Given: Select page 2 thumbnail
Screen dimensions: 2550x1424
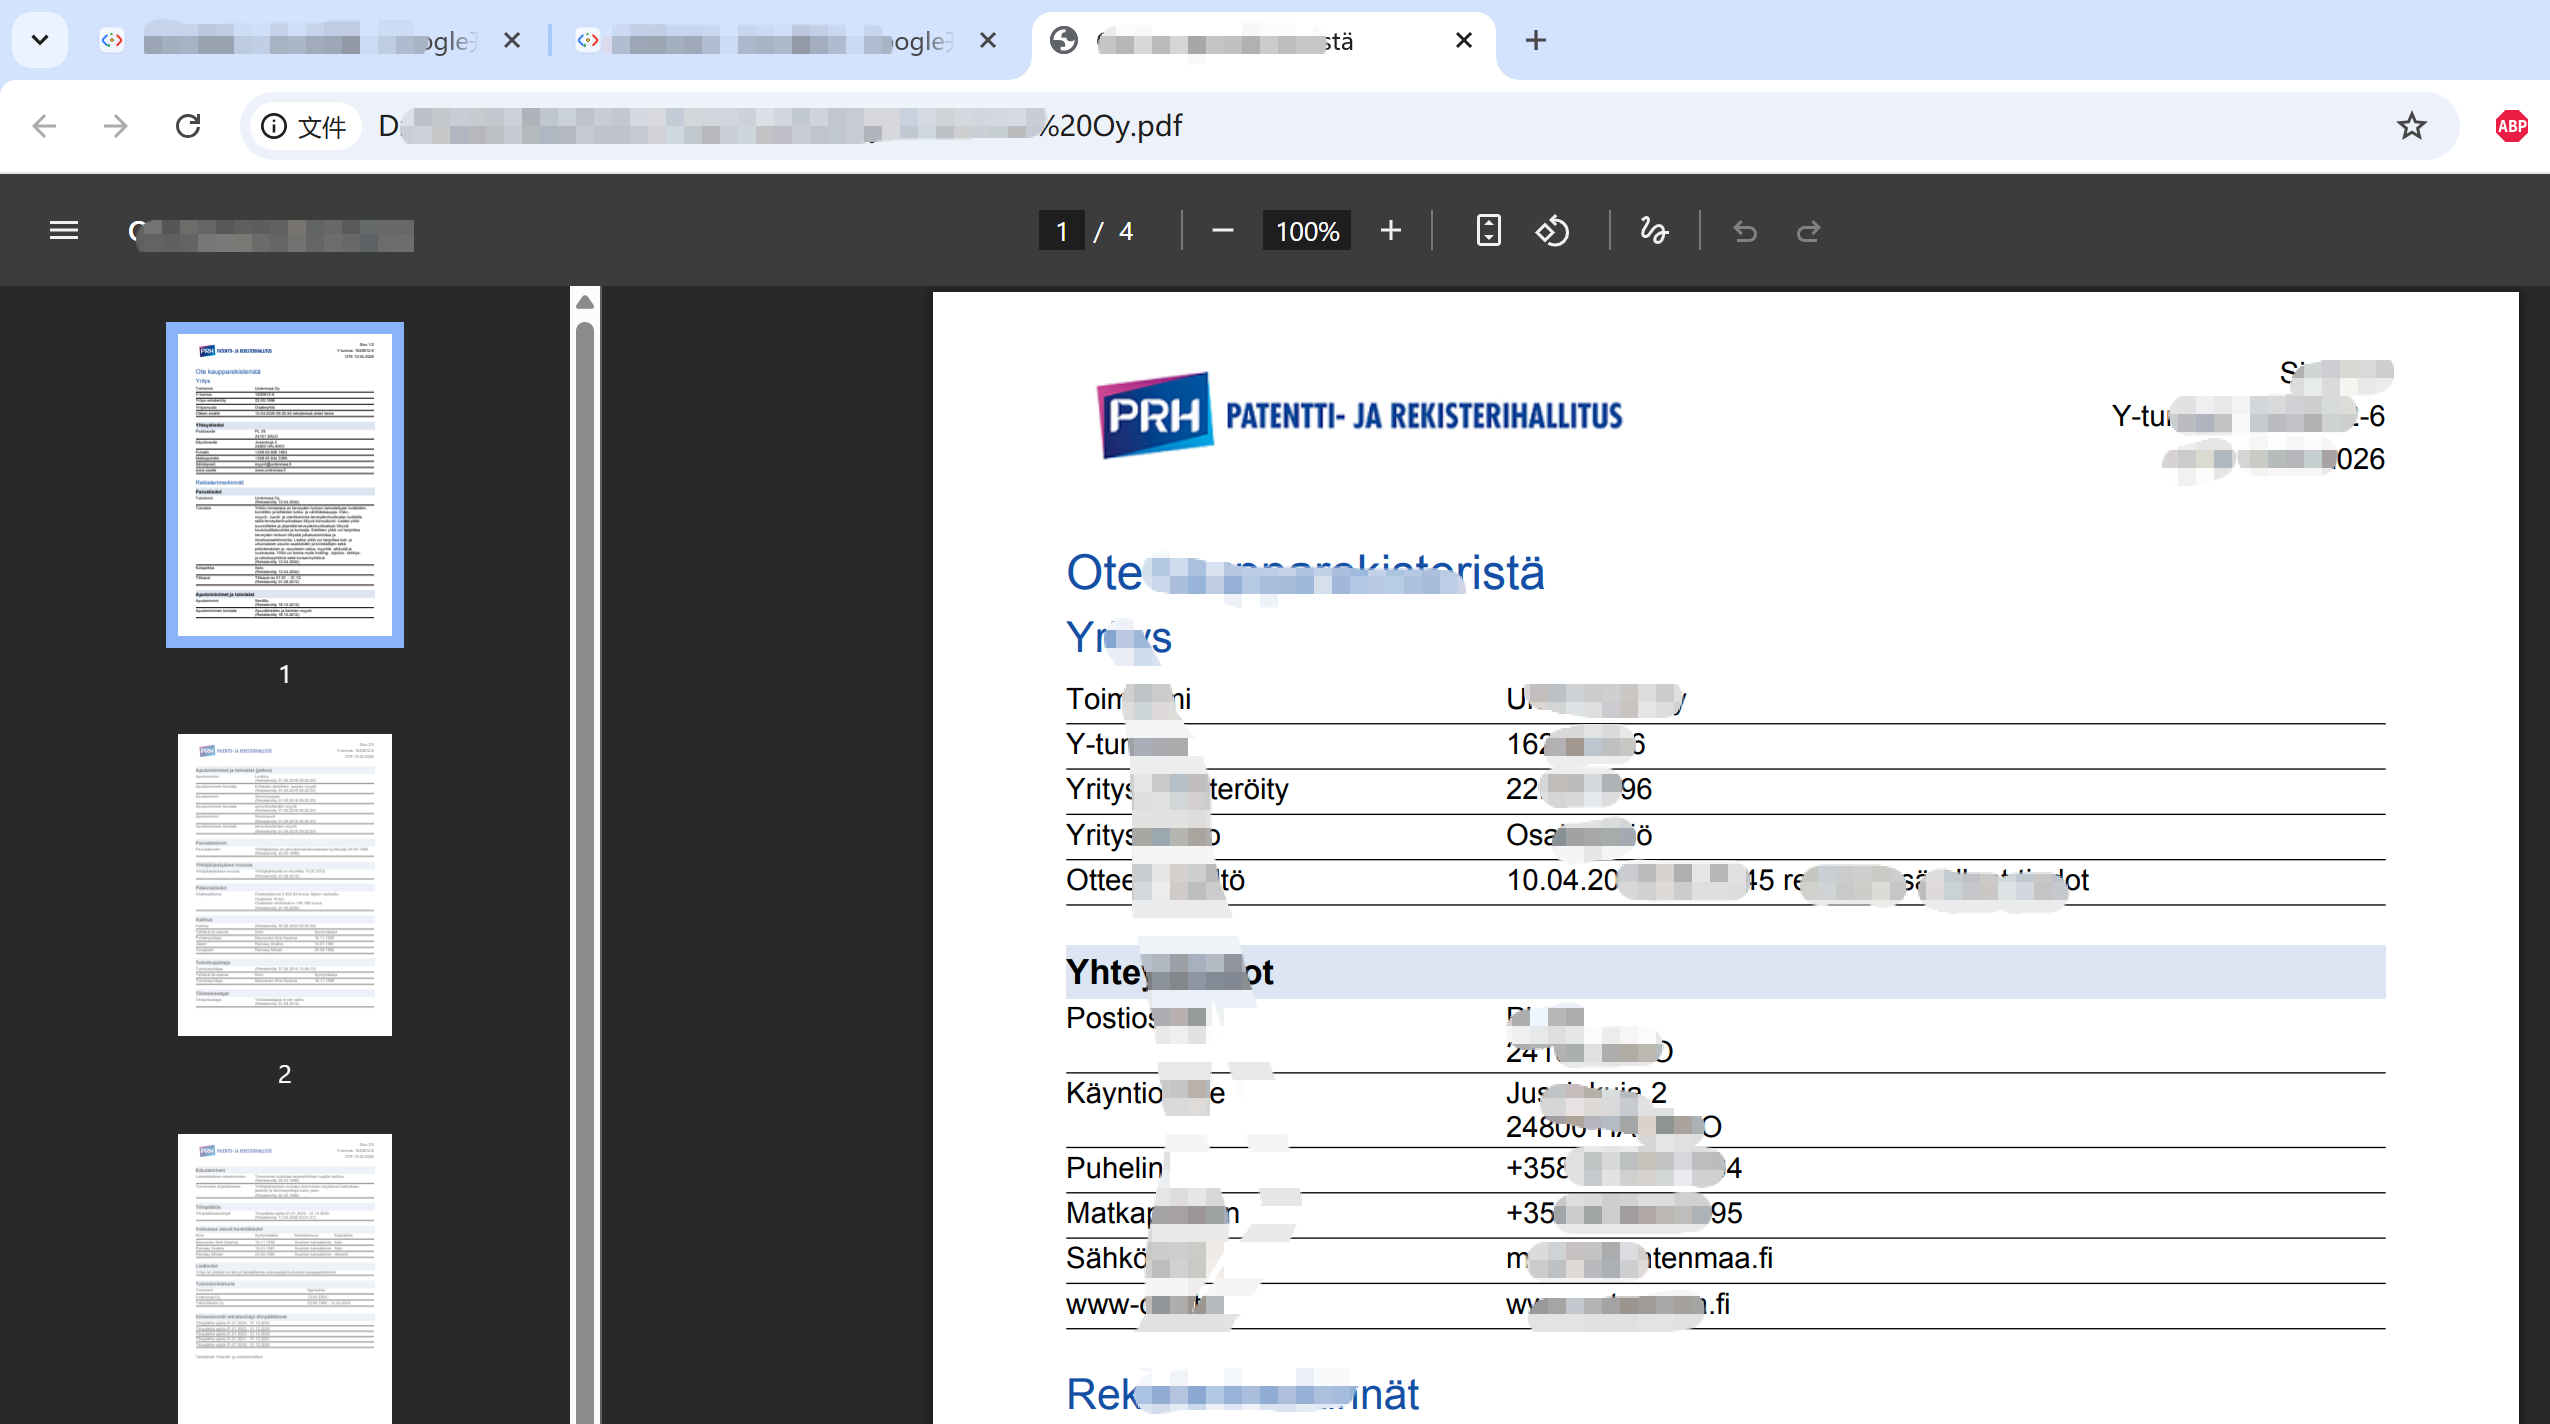Looking at the screenshot, I should coord(285,885).
